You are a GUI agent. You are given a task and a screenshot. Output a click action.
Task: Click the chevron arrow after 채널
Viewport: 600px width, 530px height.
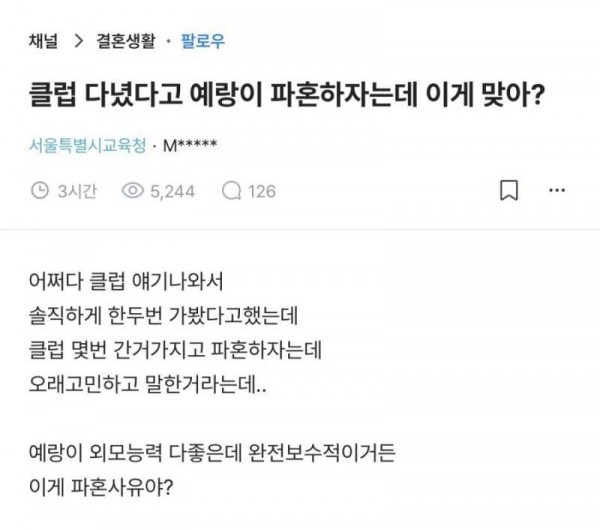(x=78, y=41)
